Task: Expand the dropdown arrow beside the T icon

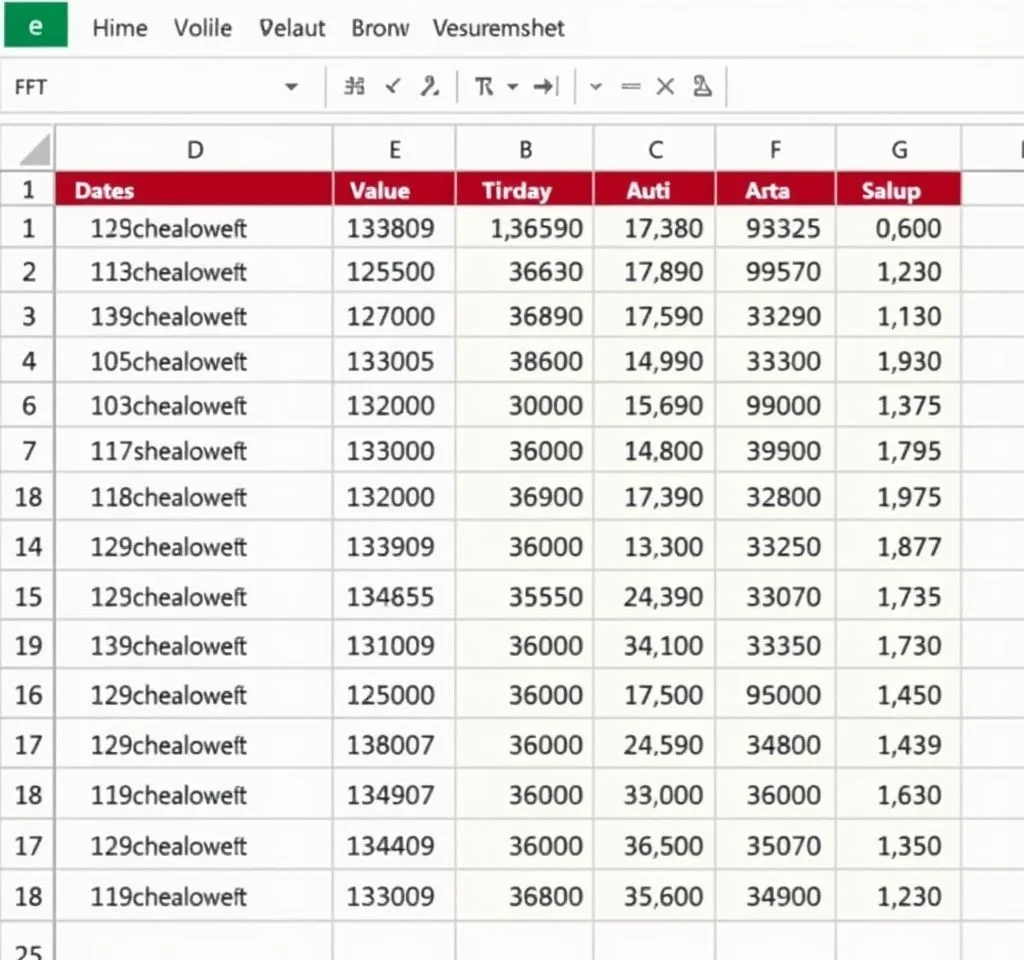Action: (513, 87)
